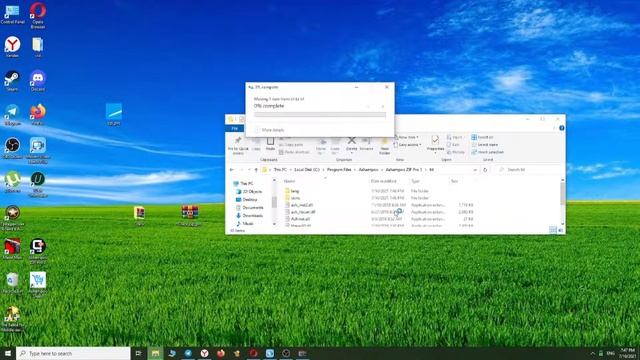Switch to details view in Explorer status bar
Viewport: 640px width, 360px height.
(x=553, y=231)
